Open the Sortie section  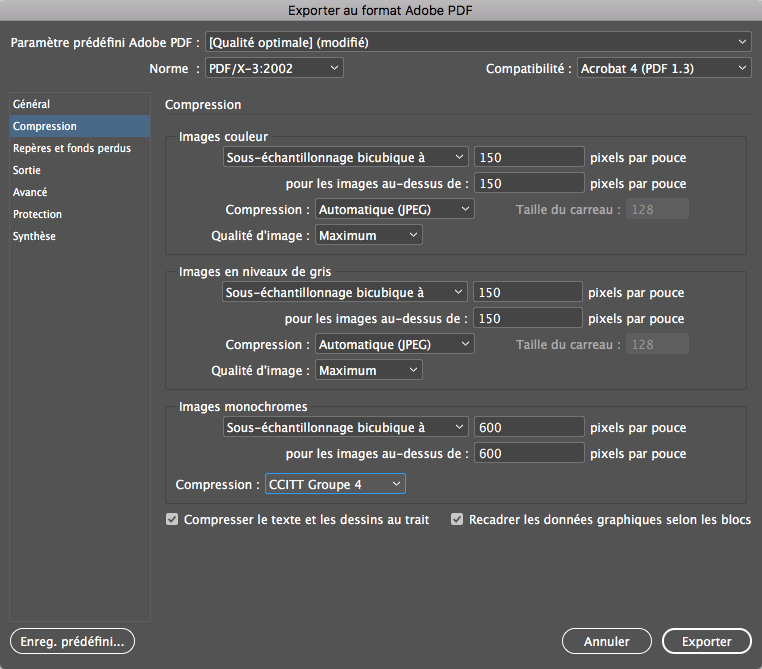[27, 170]
